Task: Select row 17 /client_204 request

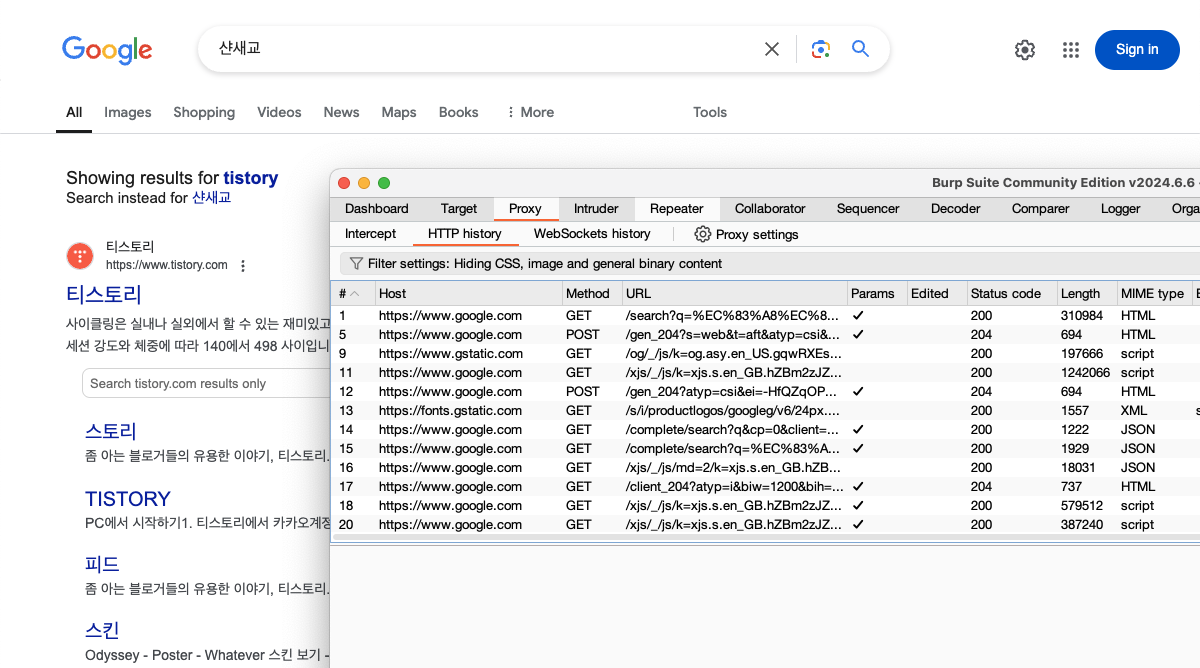Action: click(x=765, y=487)
